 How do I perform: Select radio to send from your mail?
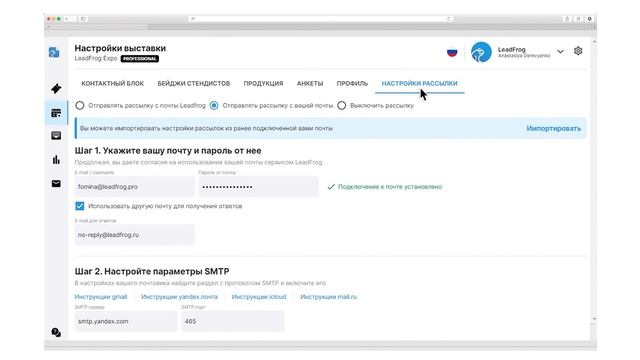point(214,106)
